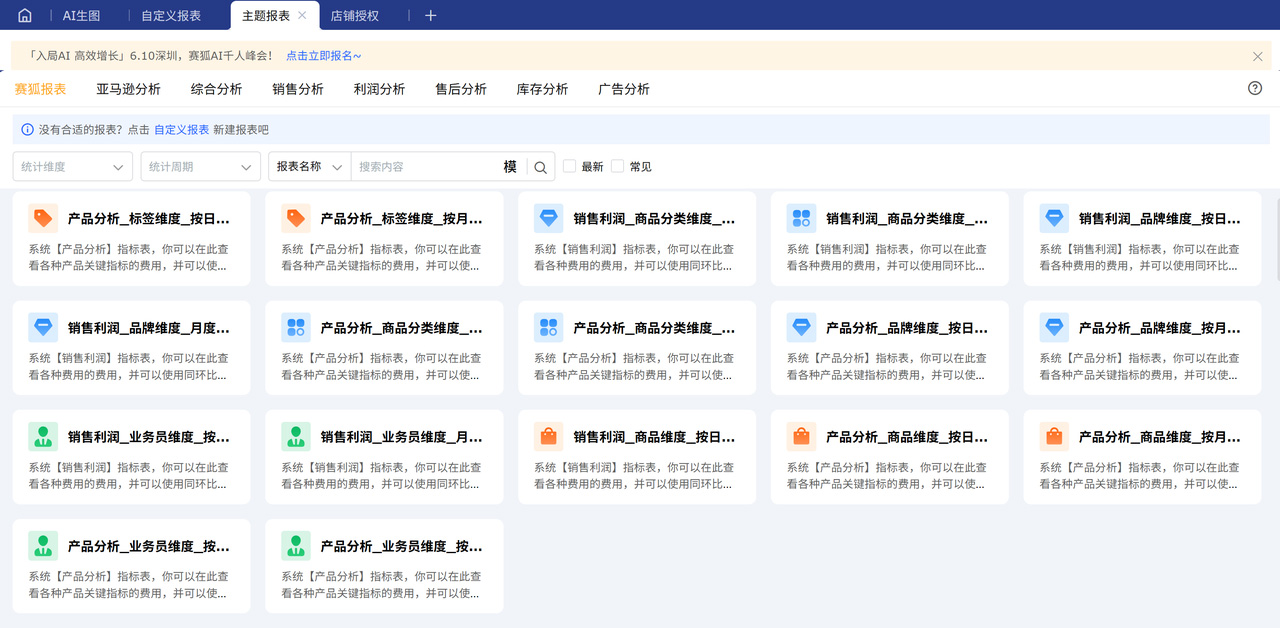Dismiss the 赛狐AI千人峰会 banner
This screenshot has width=1280, height=628.
[1257, 57]
